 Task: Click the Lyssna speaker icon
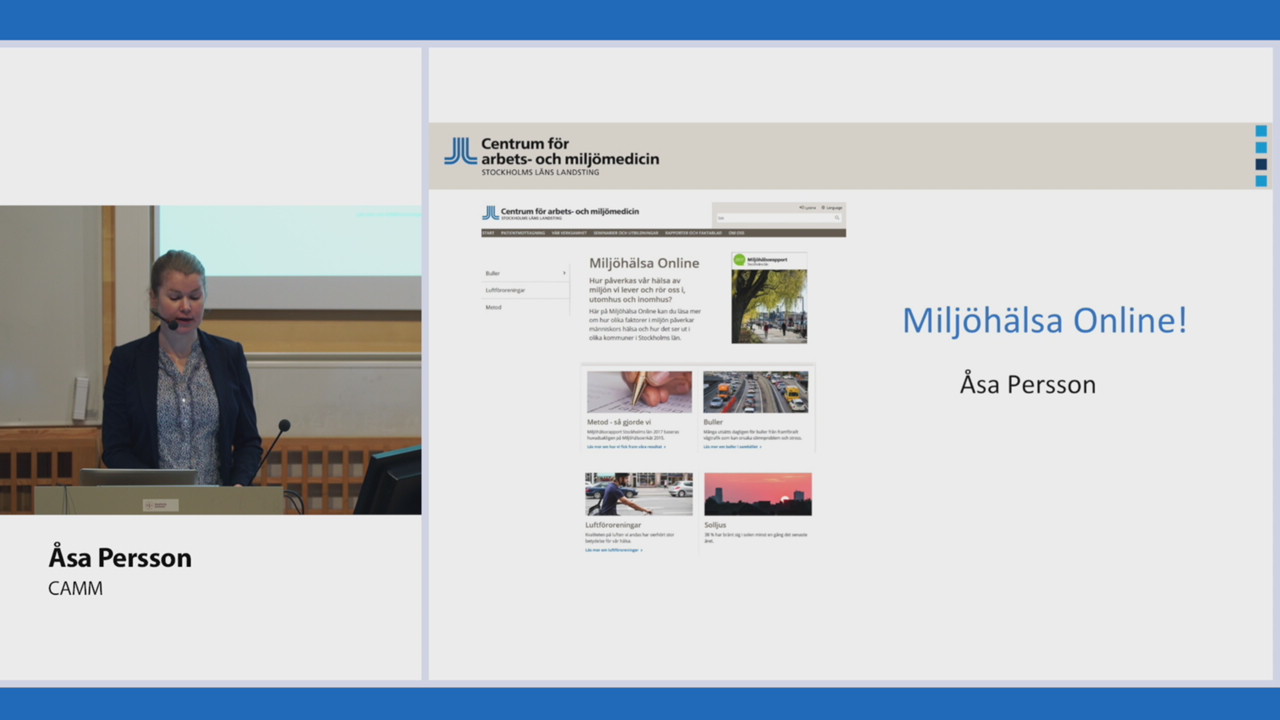(x=802, y=207)
